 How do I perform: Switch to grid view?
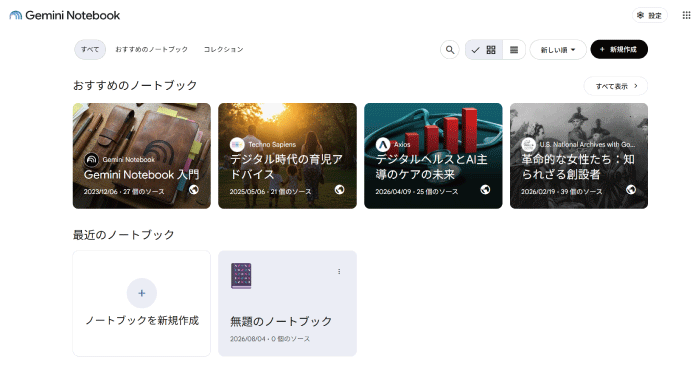[484, 49]
